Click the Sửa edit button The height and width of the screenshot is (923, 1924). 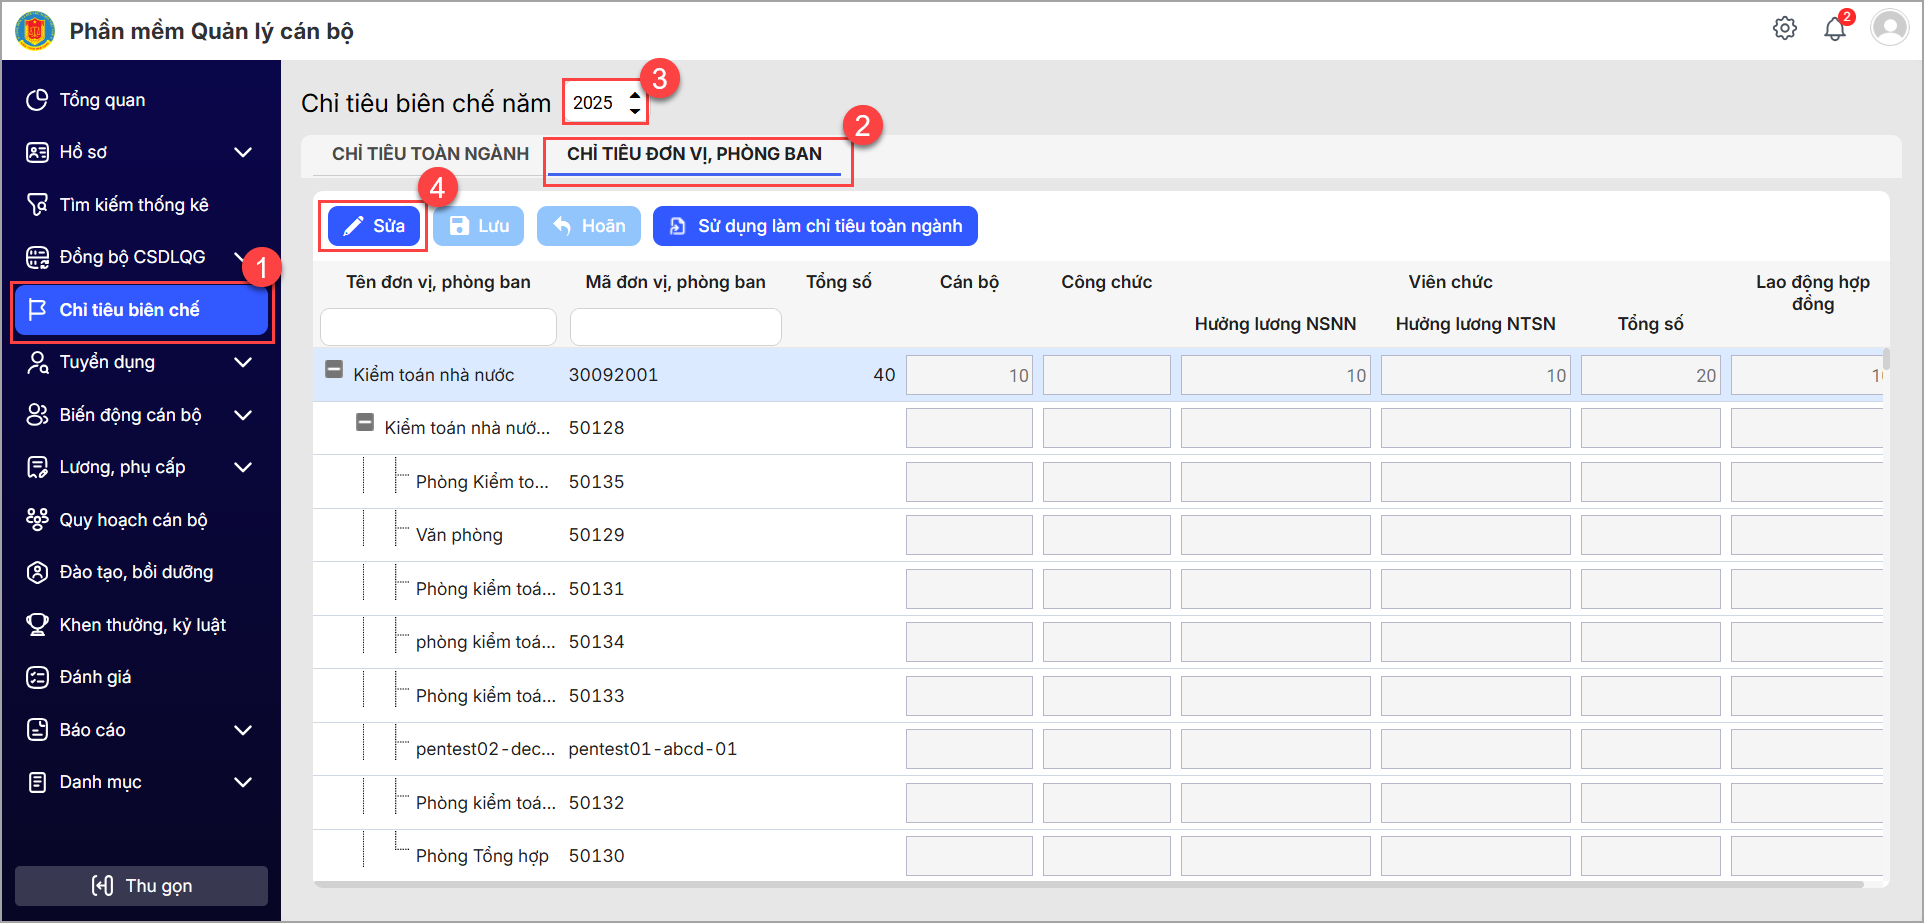pos(374,226)
